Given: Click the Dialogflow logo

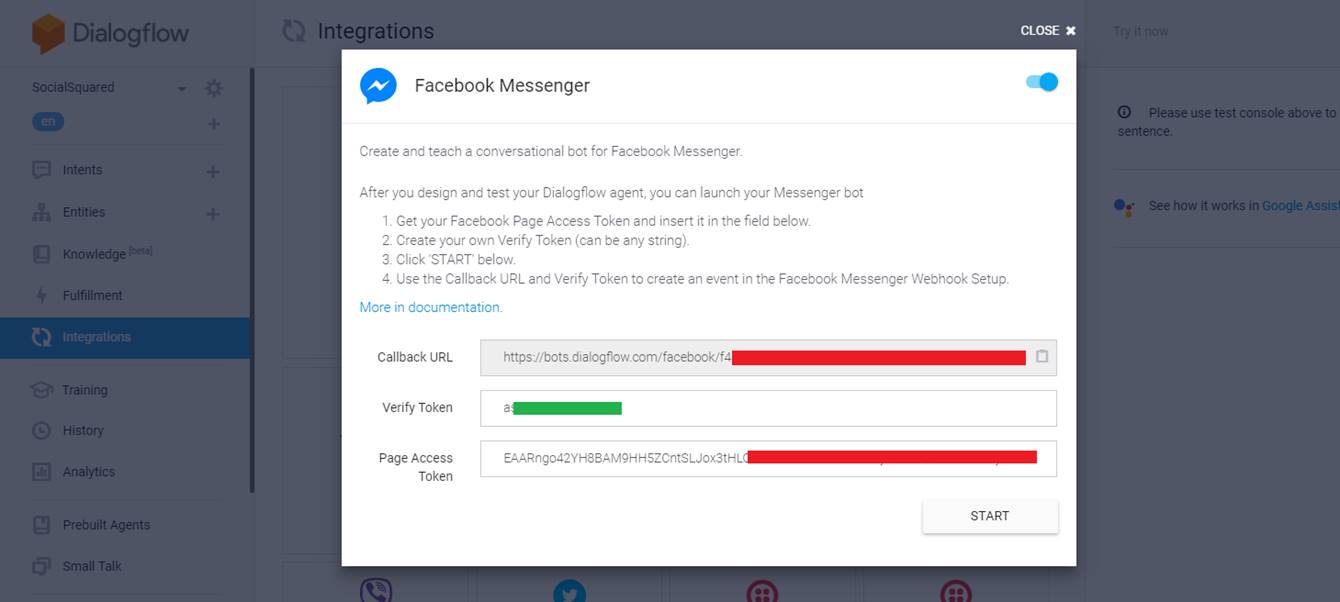Looking at the screenshot, I should (x=110, y=33).
